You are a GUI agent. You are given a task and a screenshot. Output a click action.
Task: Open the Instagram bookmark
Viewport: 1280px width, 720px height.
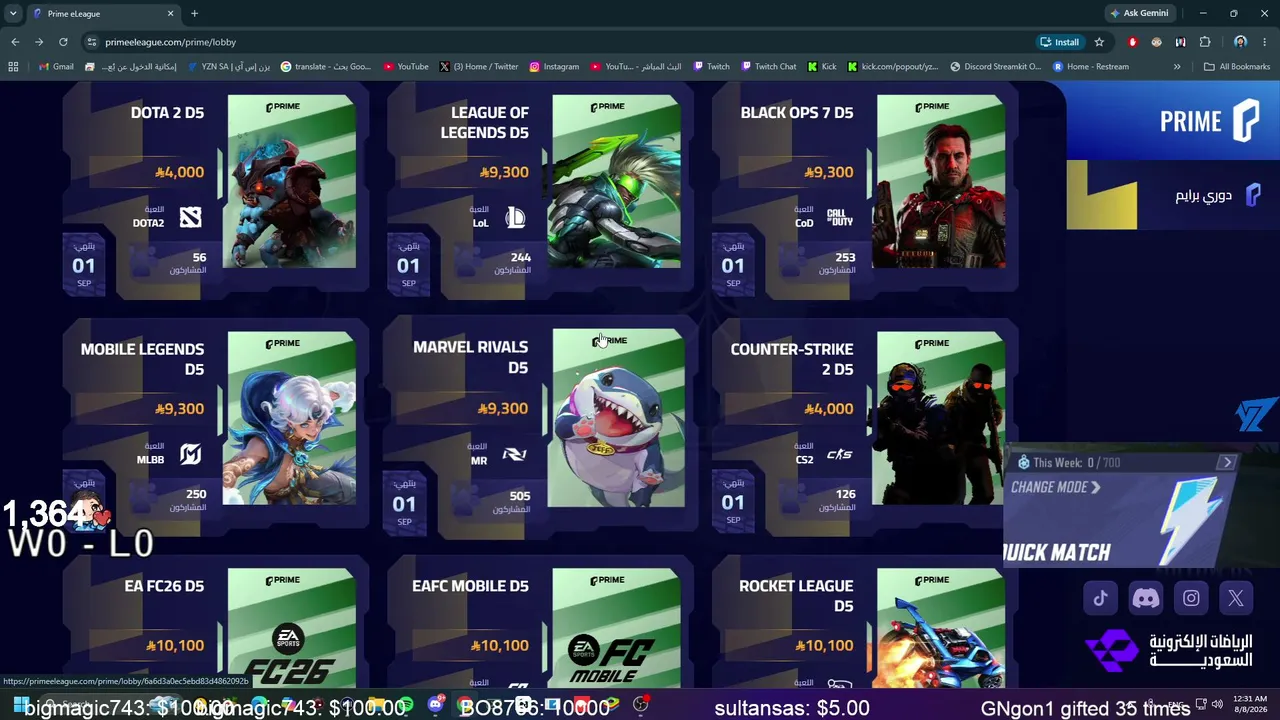coord(554,67)
